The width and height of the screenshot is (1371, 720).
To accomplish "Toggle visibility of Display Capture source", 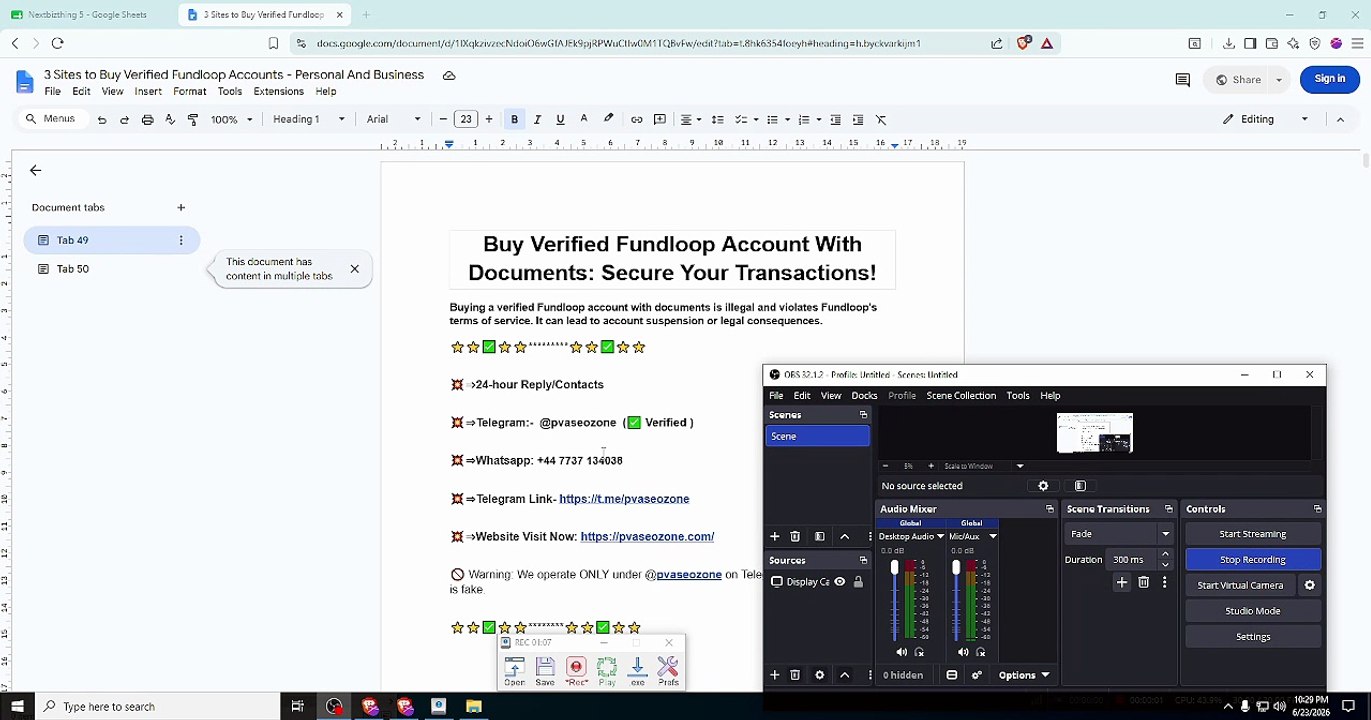I will point(840,582).
